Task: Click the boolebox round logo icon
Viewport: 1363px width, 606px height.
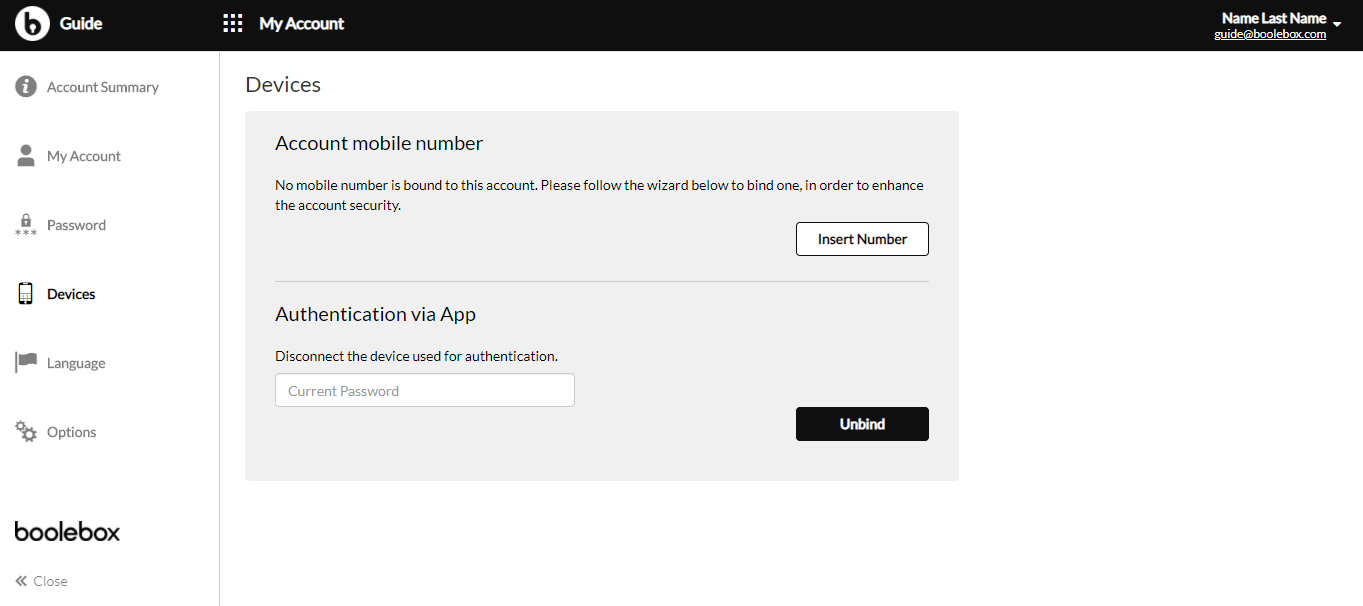Action: point(32,23)
